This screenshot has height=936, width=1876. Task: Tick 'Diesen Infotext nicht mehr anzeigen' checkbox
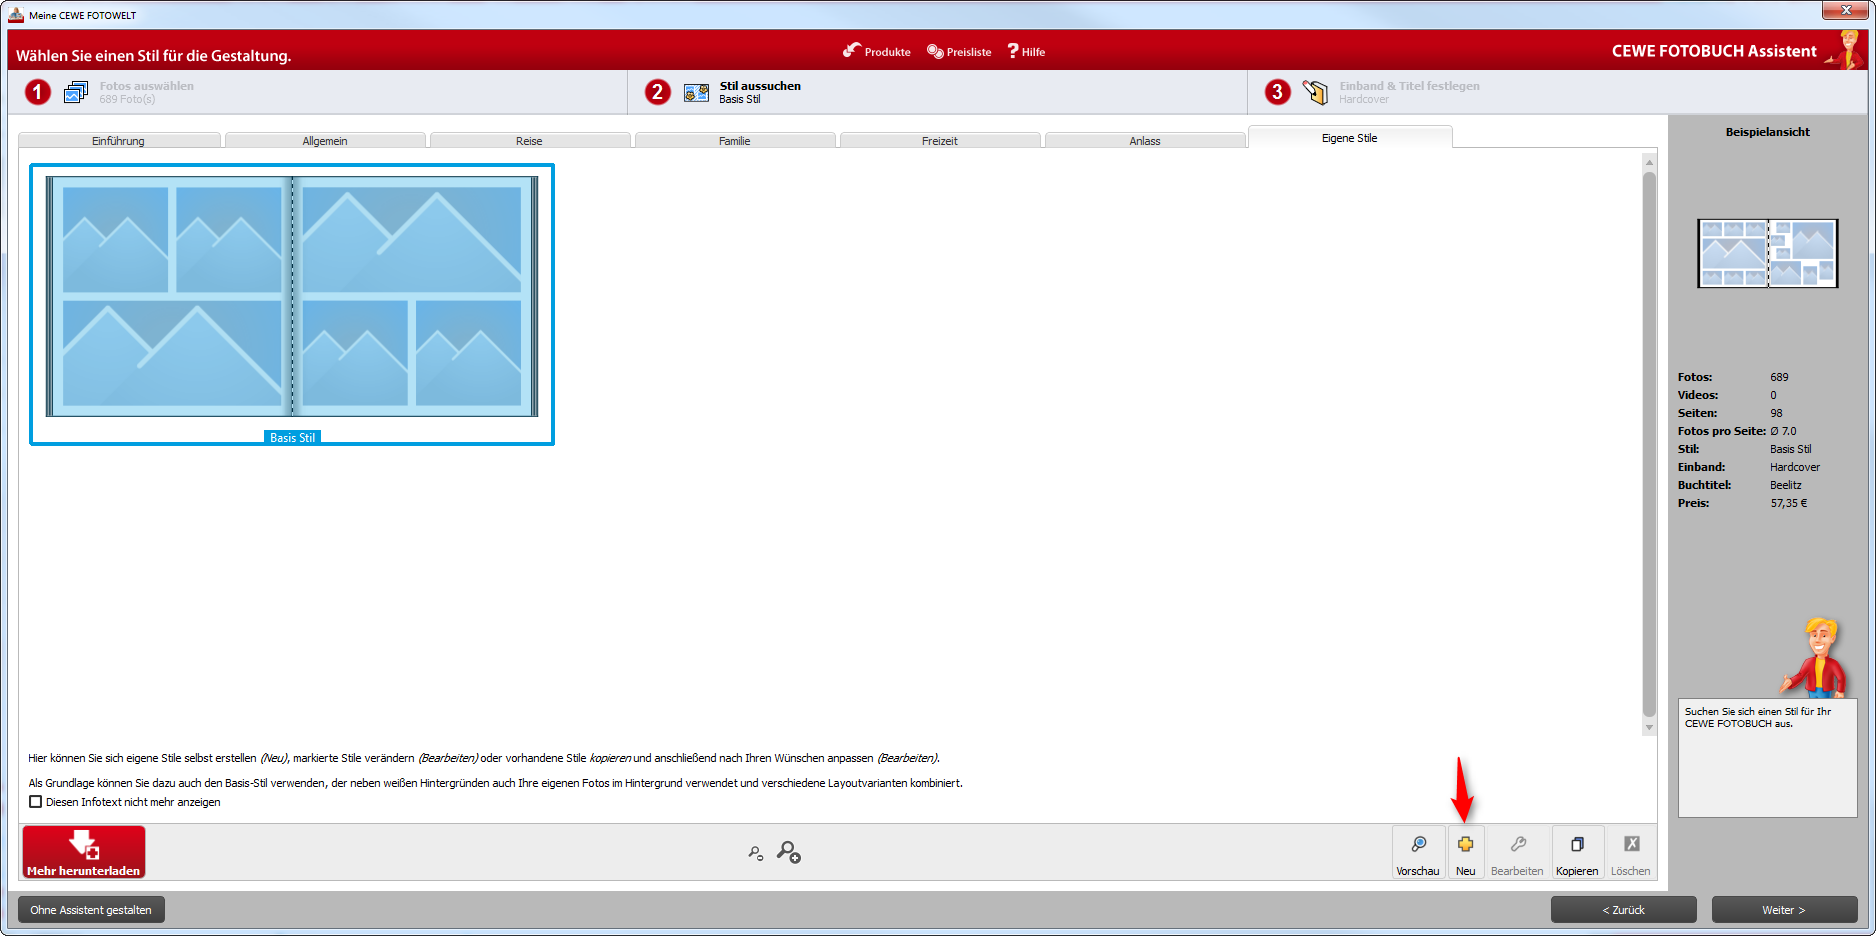click(x=36, y=802)
